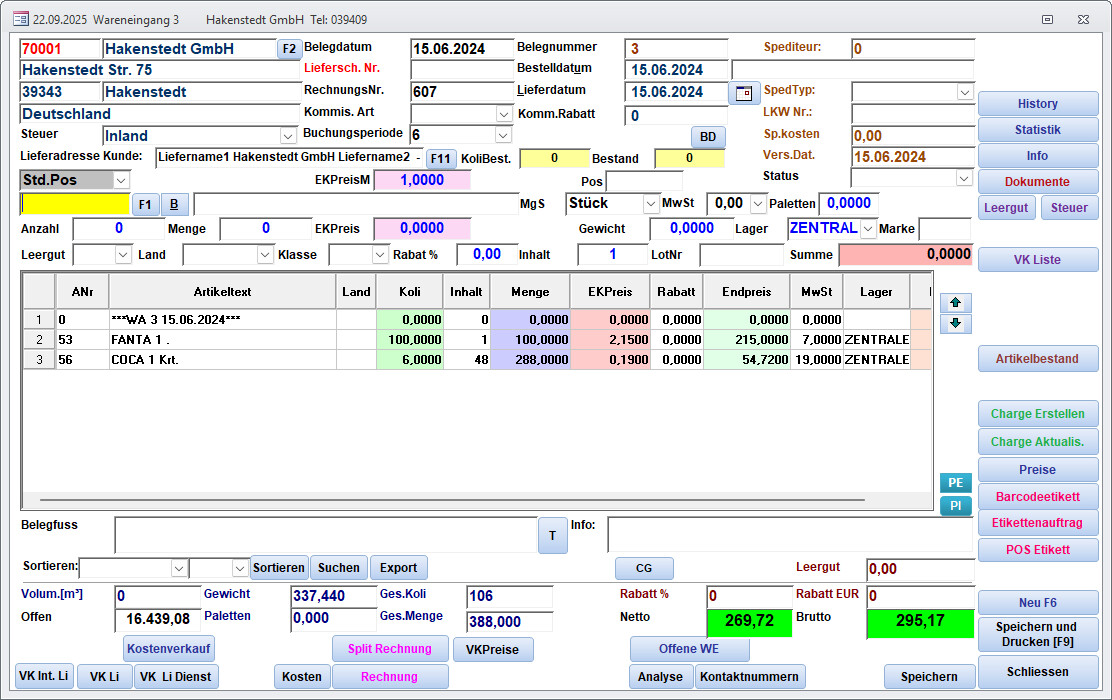Click the PE button beside the table
This screenshot has height=700, width=1112.
tap(955, 483)
